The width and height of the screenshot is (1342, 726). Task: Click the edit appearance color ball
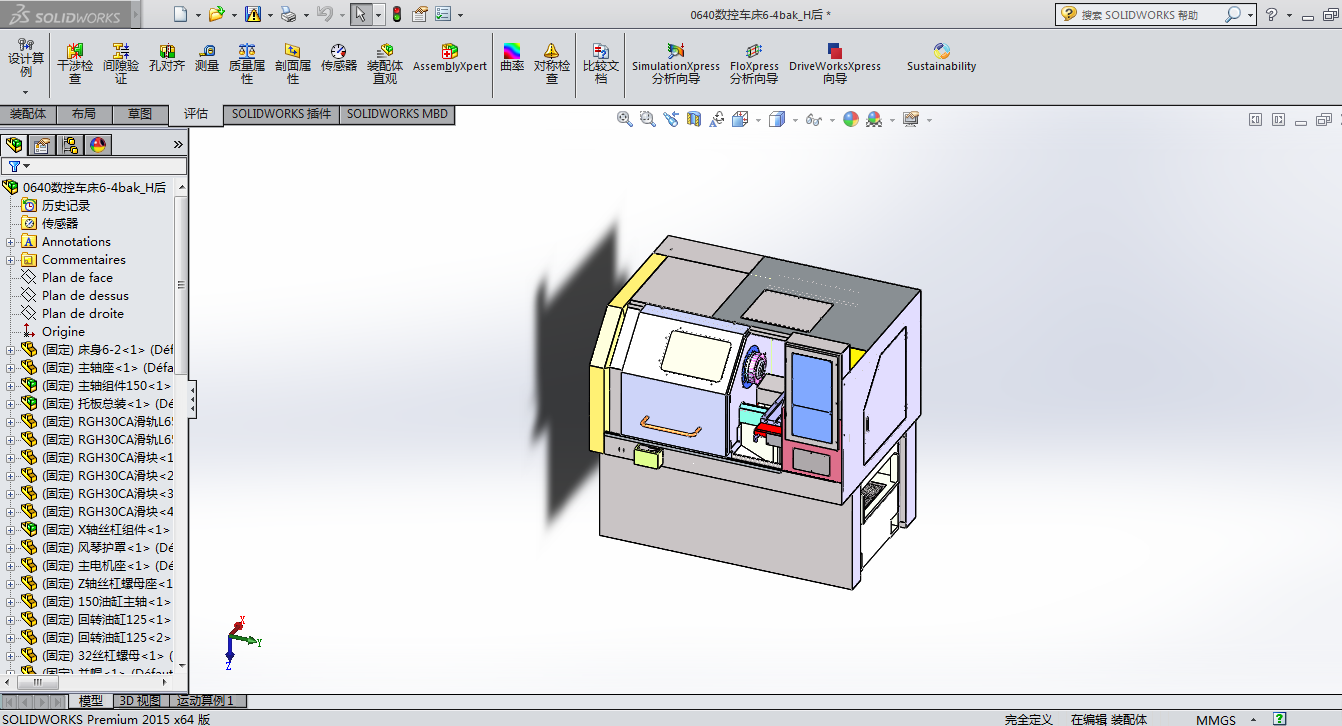(x=850, y=119)
